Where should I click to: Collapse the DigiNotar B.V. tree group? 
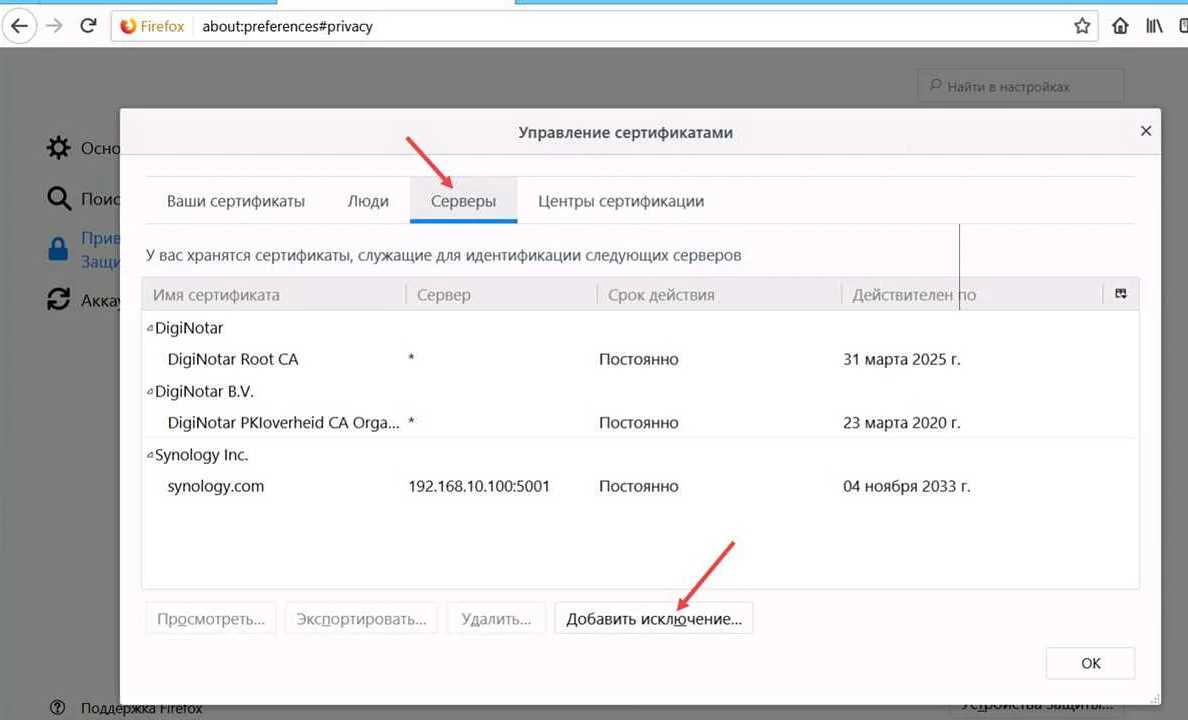coord(150,392)
